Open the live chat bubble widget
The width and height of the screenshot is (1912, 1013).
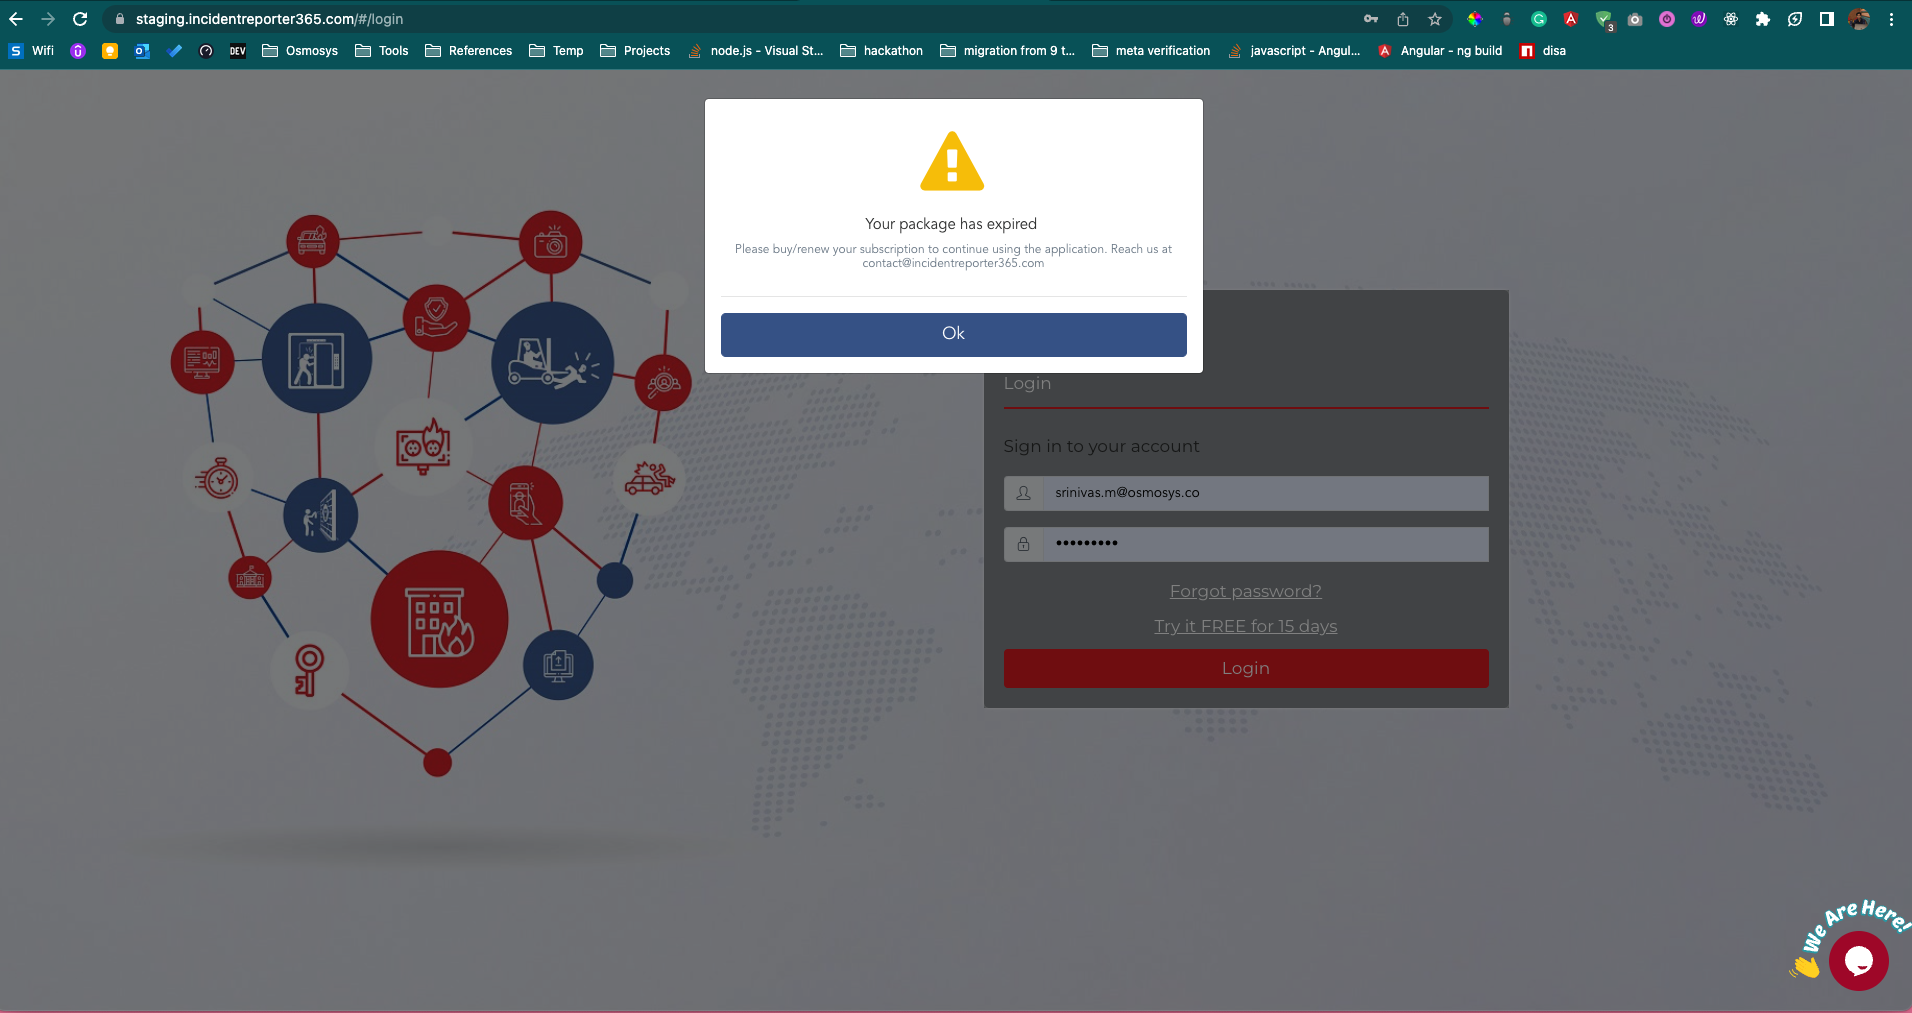coord(1858,960)
